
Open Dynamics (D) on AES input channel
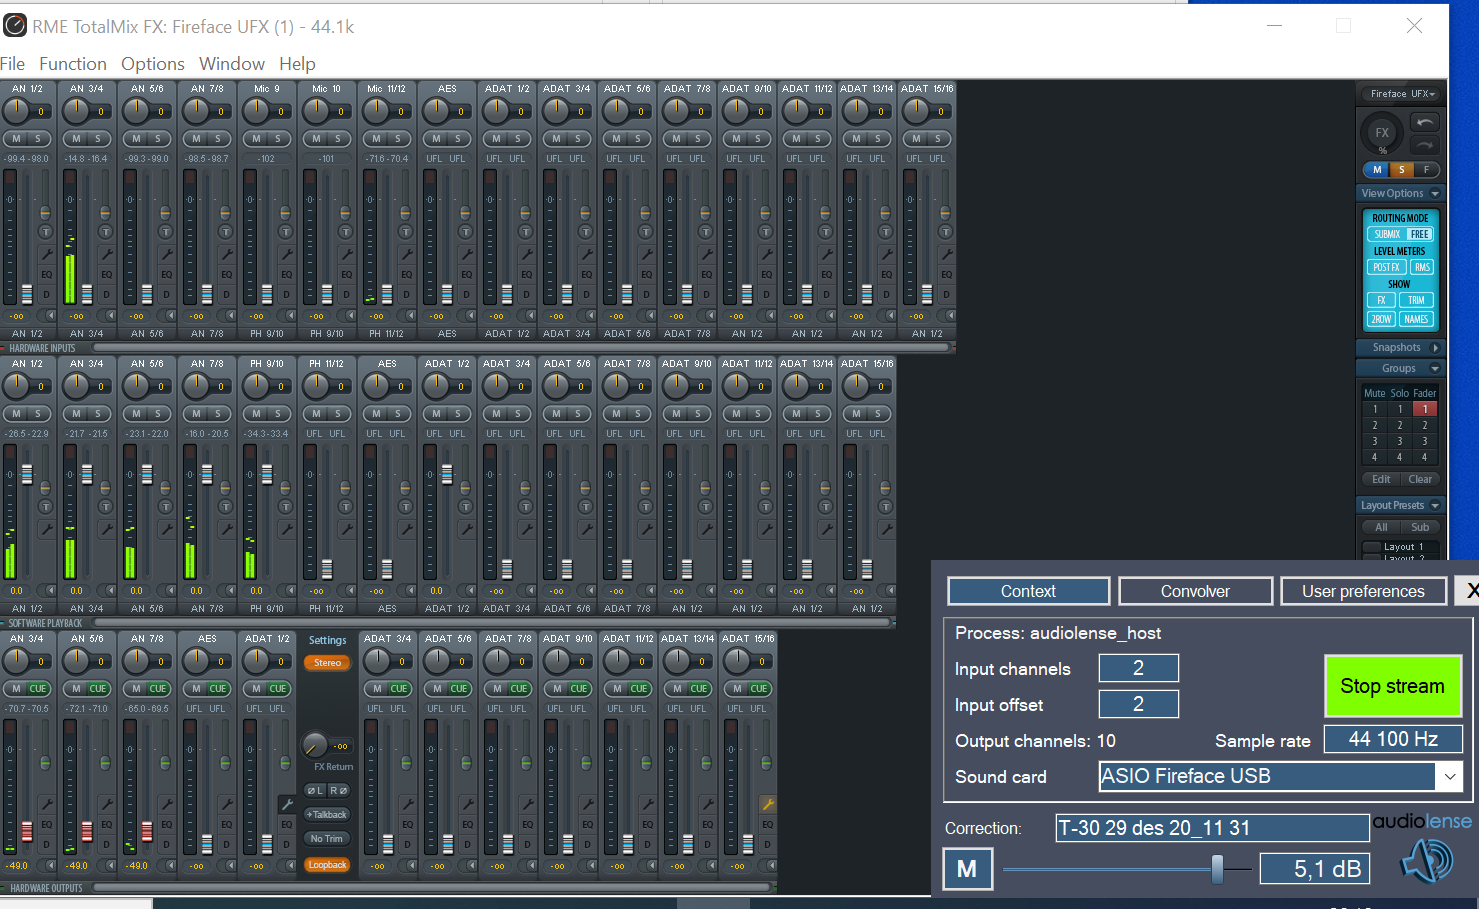pyautogui.click(x=466, y=295)
